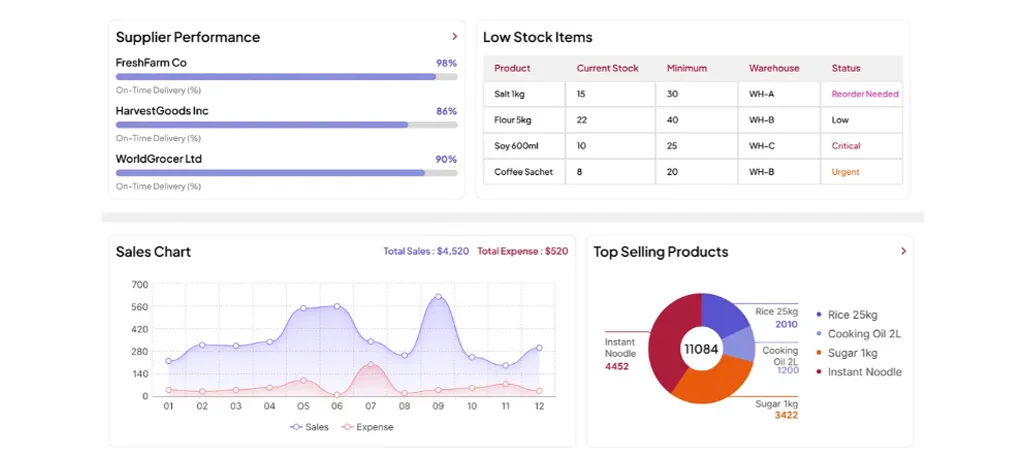The image size is (1026, 466).
Task: Click HarvestGoods Inc 86% value
Action: pos(446,111)
